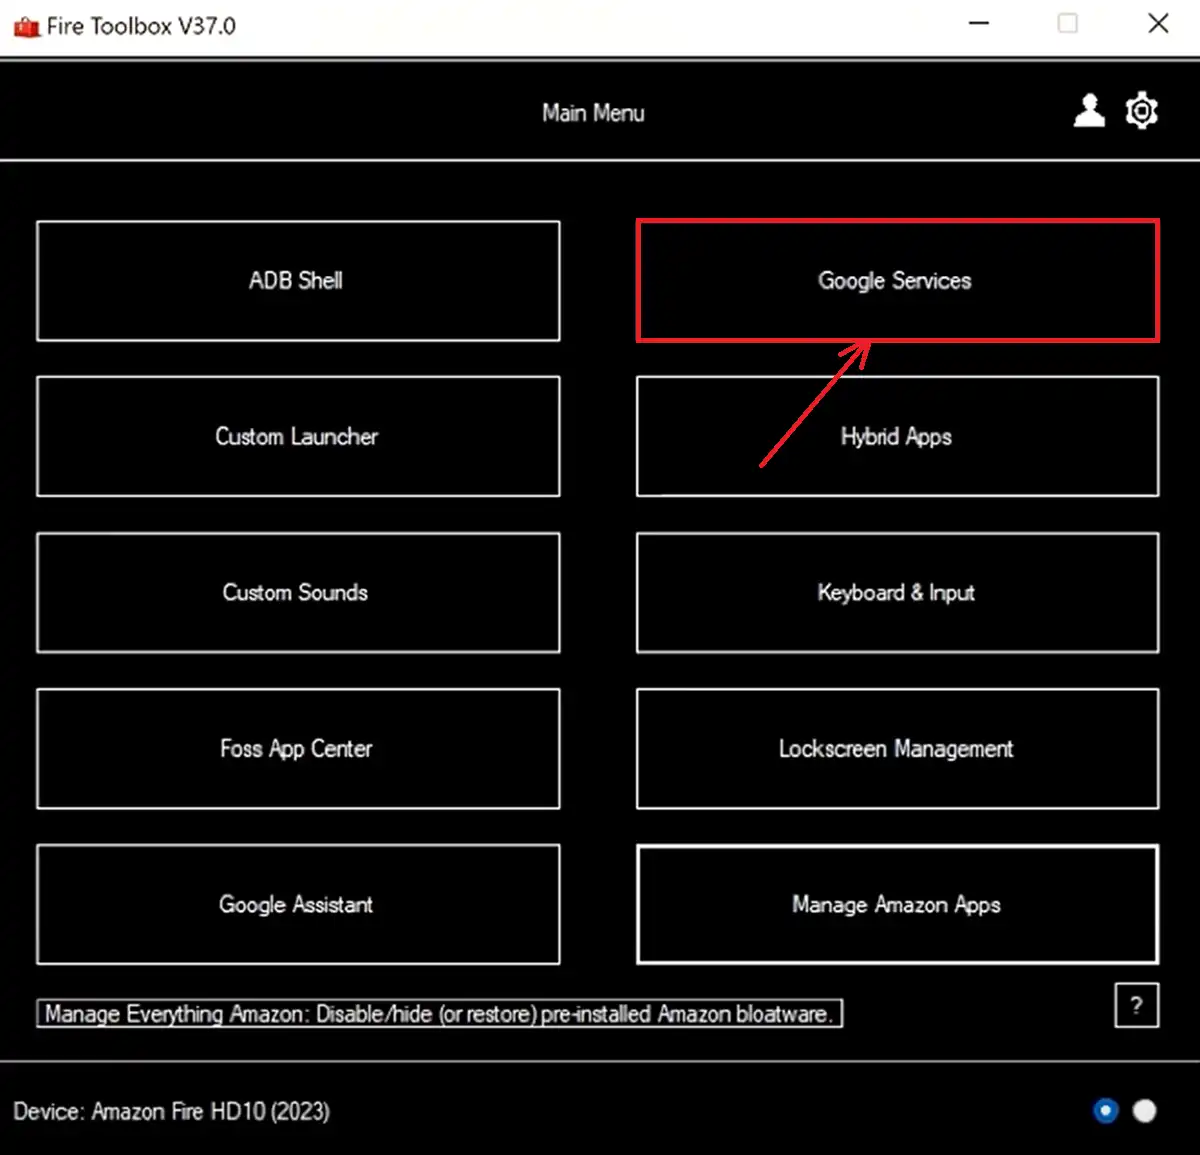Viewport: 1200px width, 1155px height.
Task: Open the Google Services menu
Action: 897,281
